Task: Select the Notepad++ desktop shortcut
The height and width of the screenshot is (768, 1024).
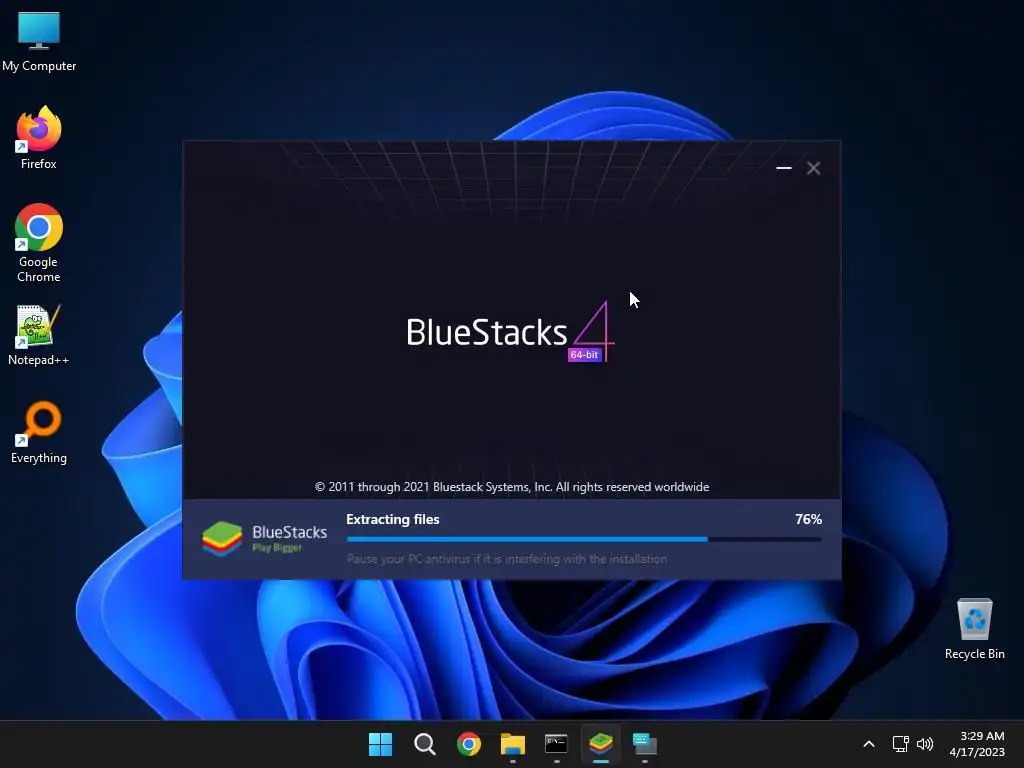Action: (39, 334)
